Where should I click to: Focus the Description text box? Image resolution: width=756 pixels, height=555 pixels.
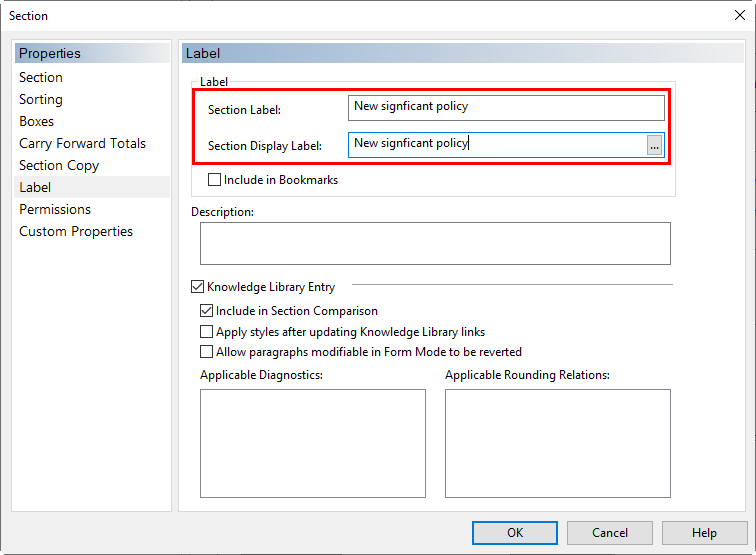coord(435,244)
